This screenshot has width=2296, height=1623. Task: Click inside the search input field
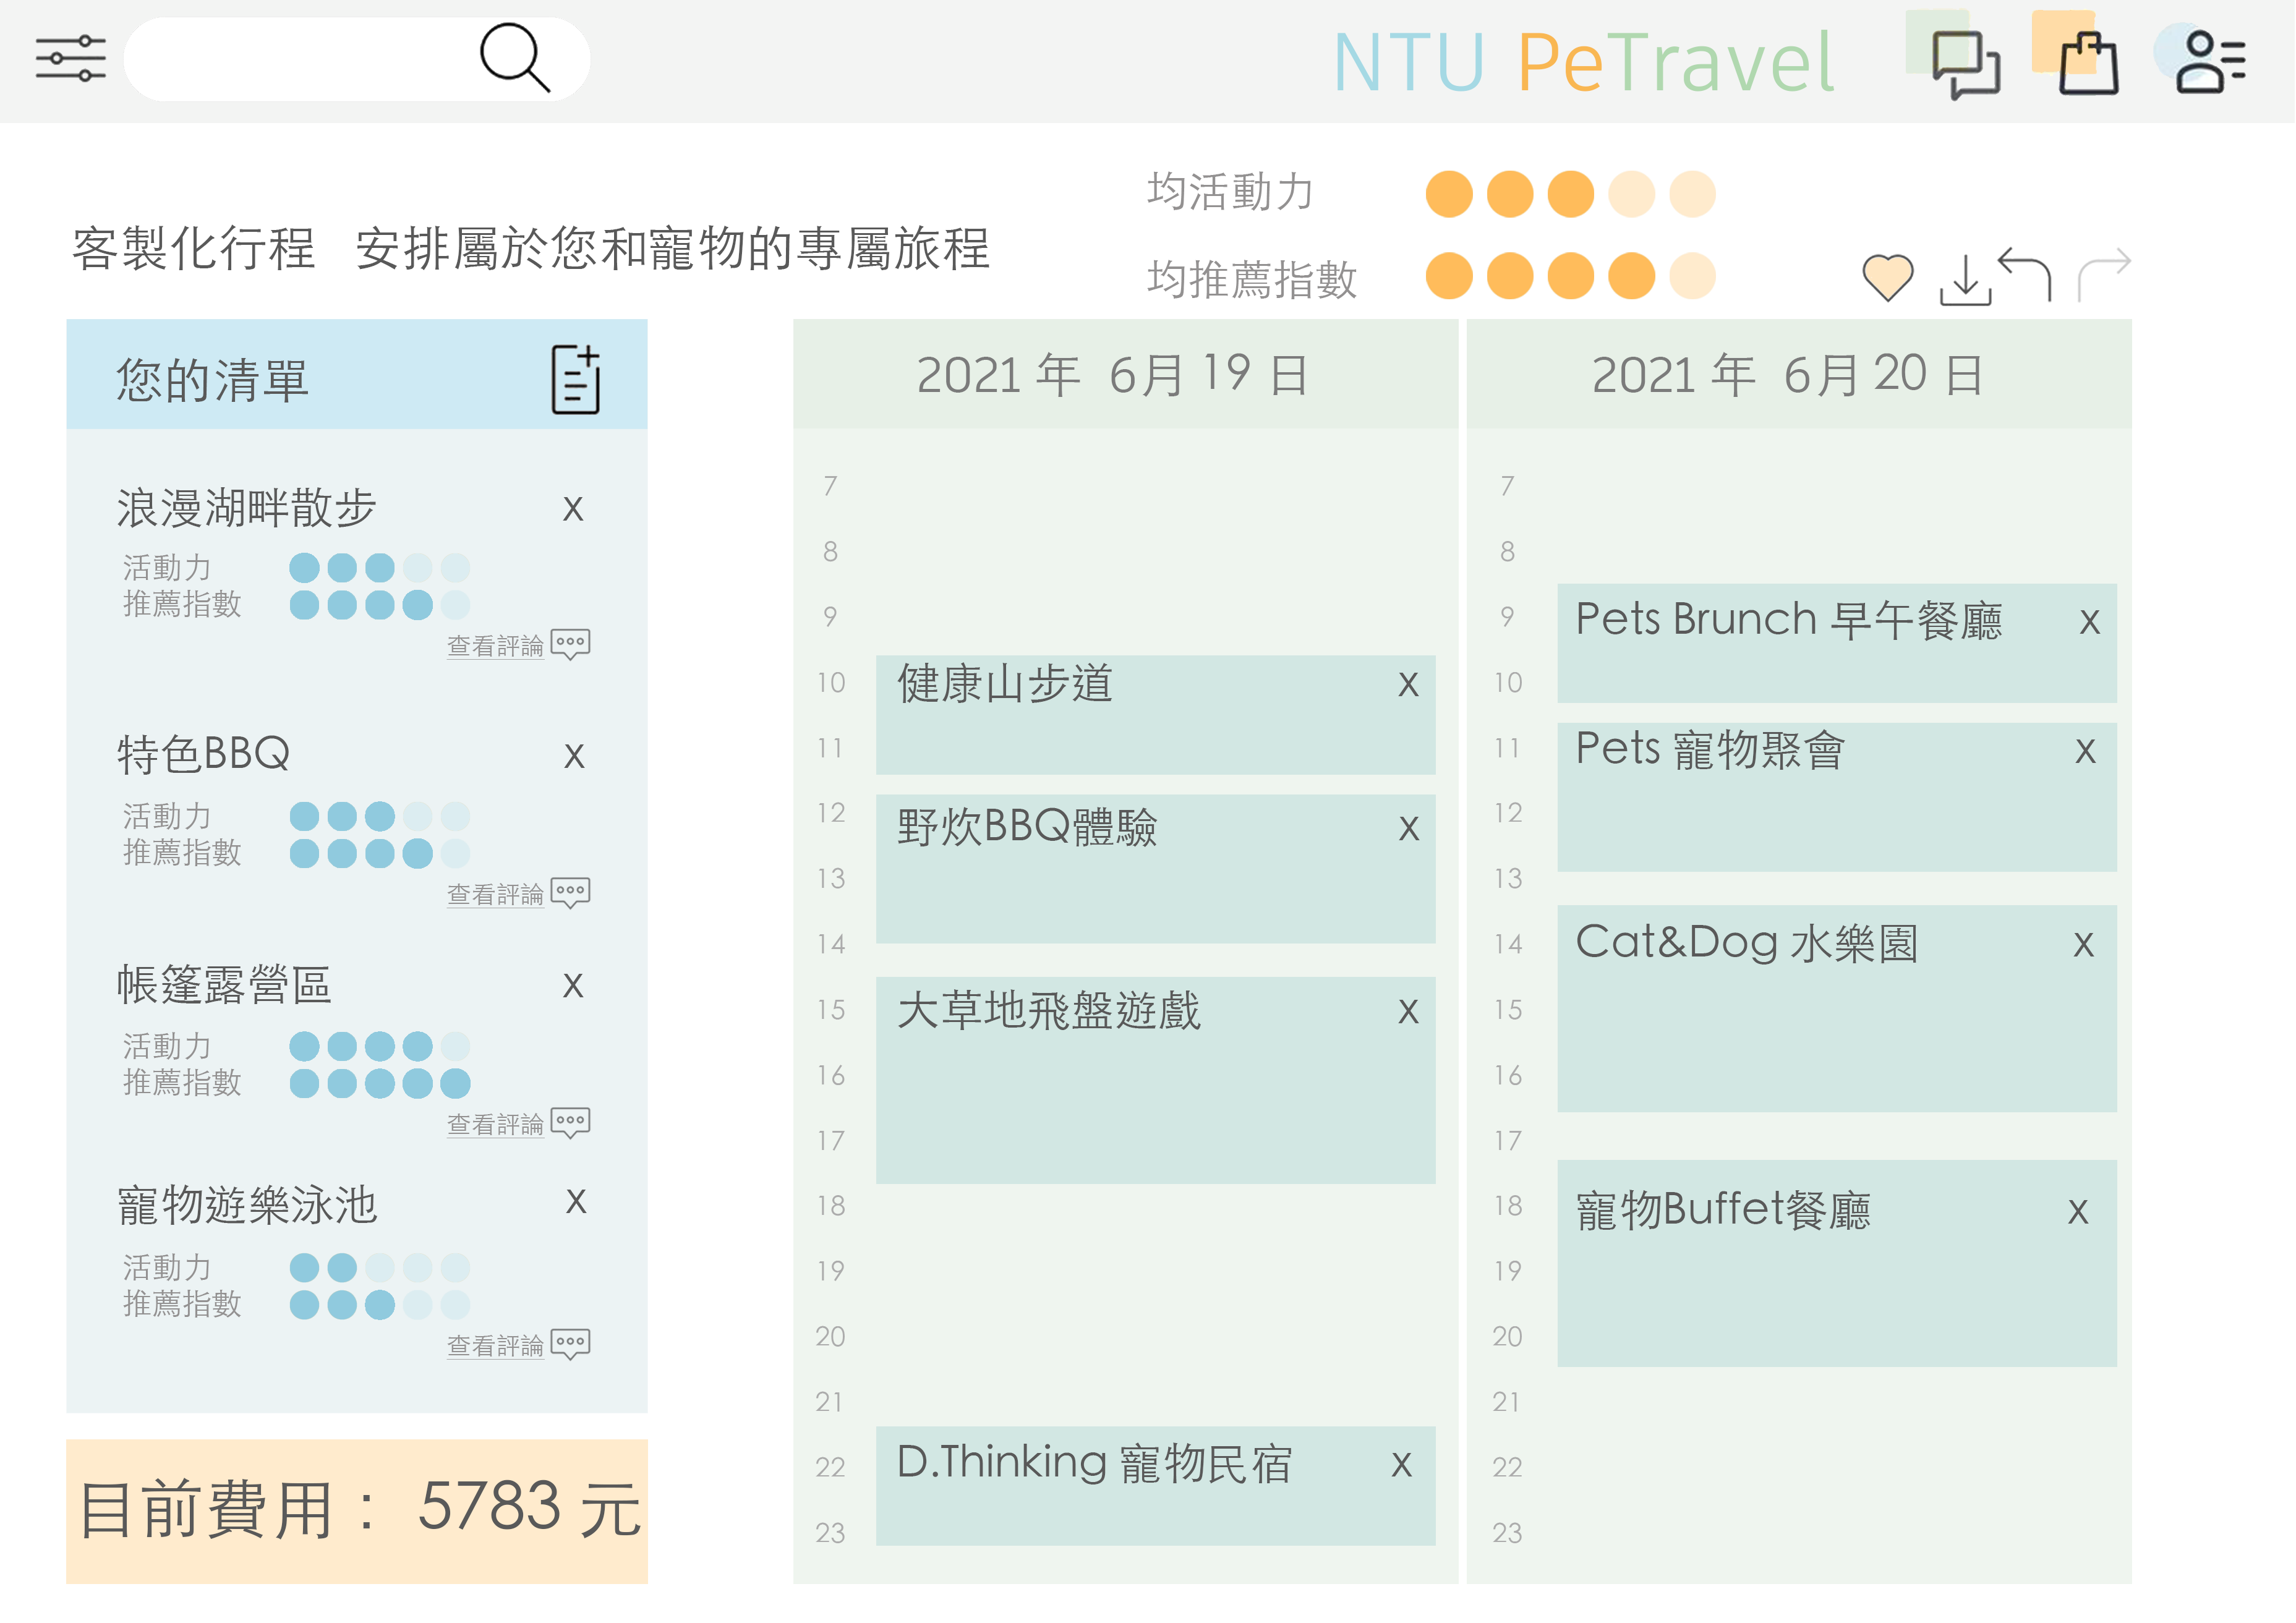(x=300, y=58)
